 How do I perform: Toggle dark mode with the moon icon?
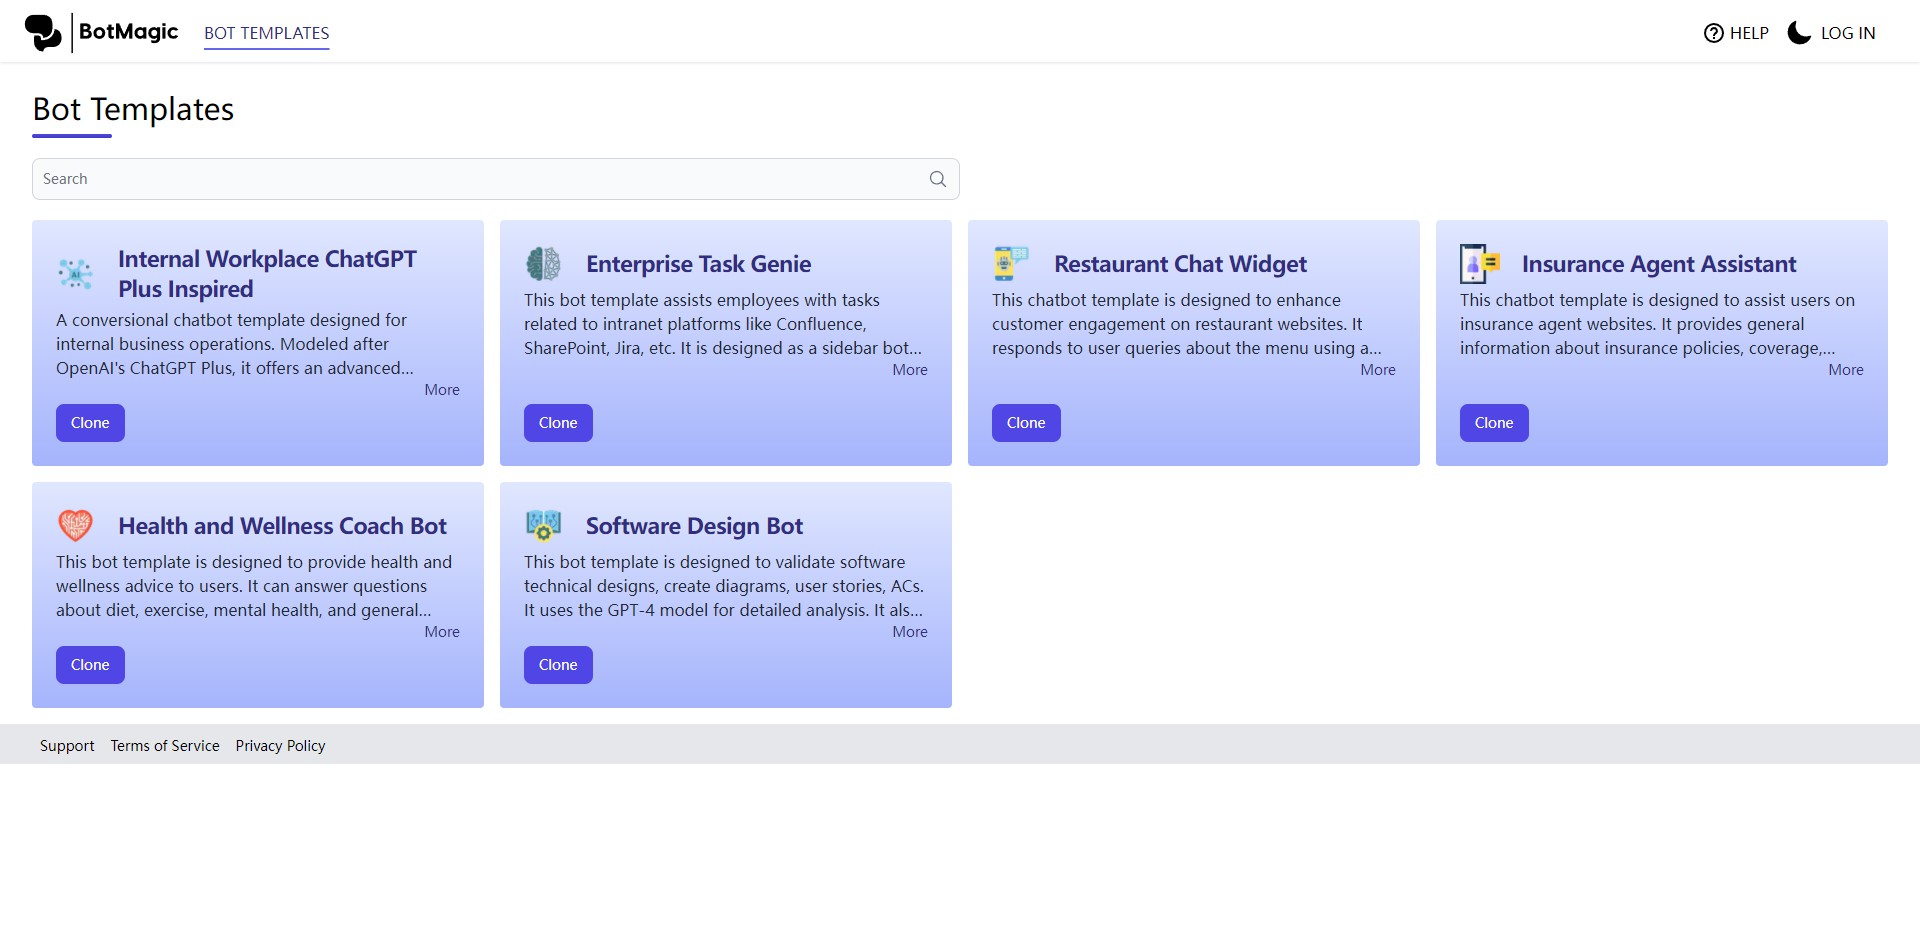coord(1798,32)
